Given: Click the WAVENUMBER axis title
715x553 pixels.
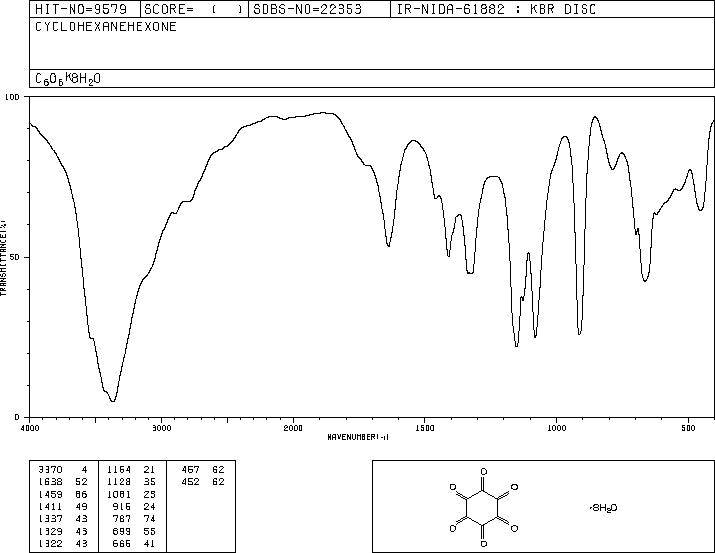Looking at the screenshot, I should pyautogui.click(x=358, y=437).
